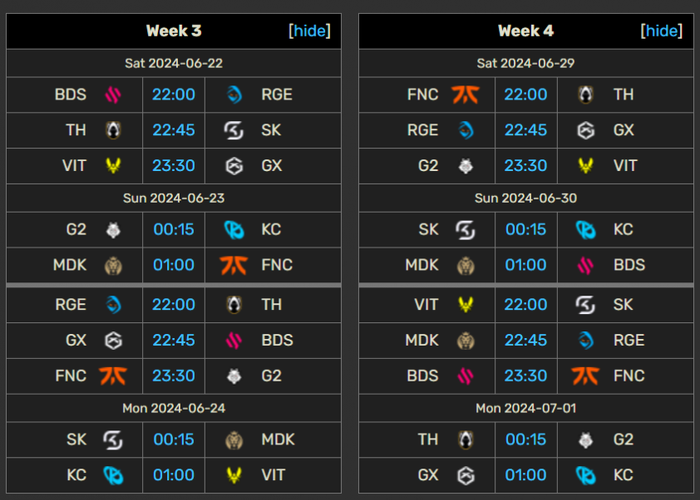Viewport: 700px width, 500px height.
Task: Click GiantX logo in RGE vs GX match
Action: coord(586,130)
